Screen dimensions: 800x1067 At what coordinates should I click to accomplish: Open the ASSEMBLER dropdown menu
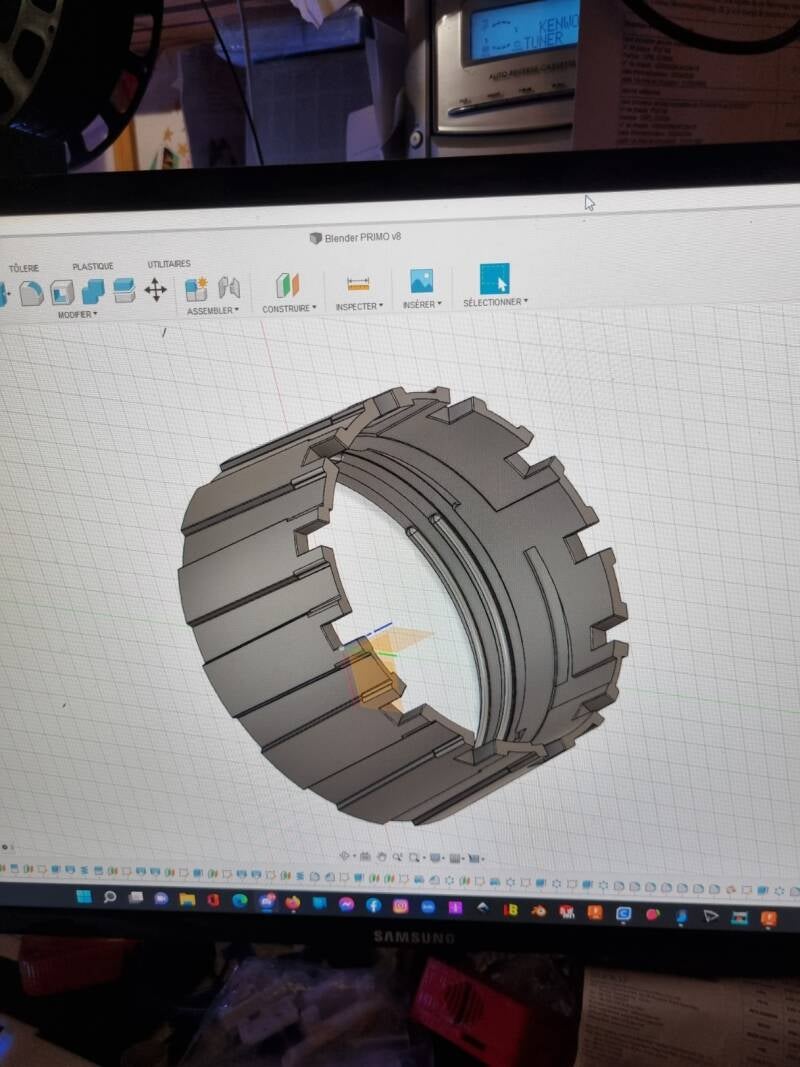click(x=213, y=310)
